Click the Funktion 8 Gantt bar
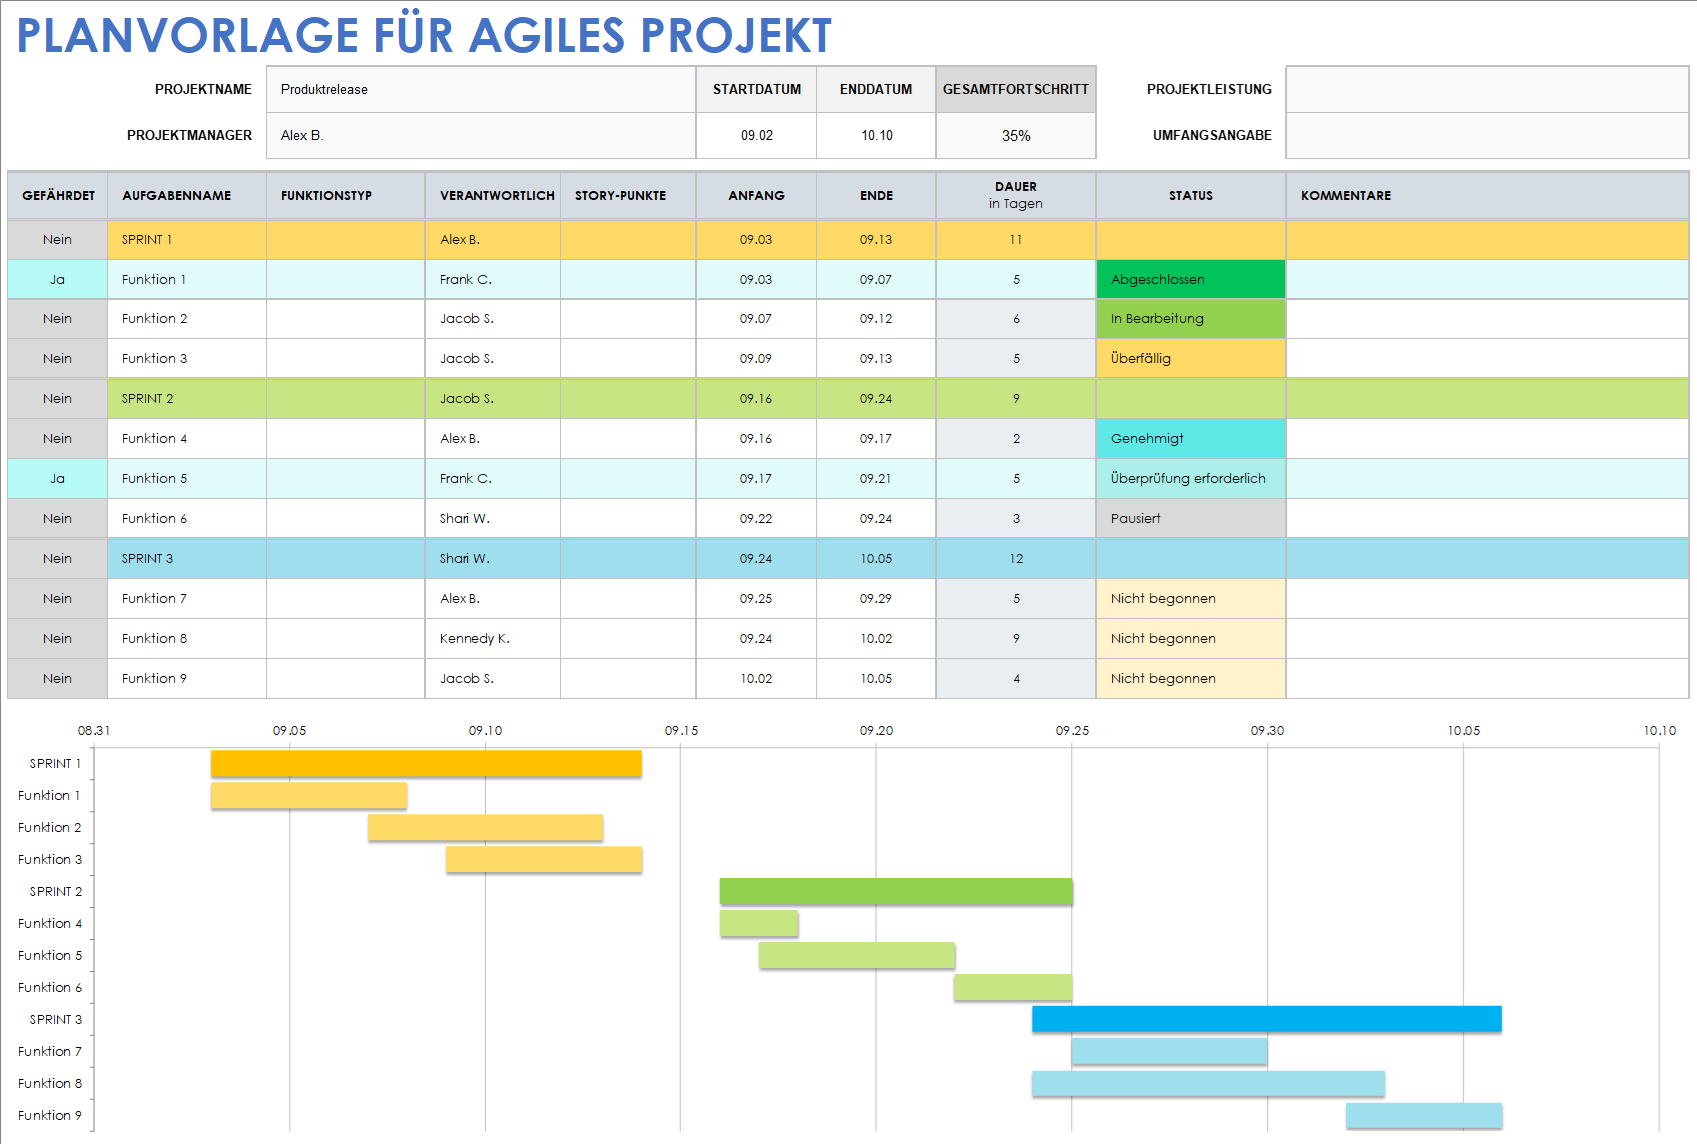 coord(1208,1083)
